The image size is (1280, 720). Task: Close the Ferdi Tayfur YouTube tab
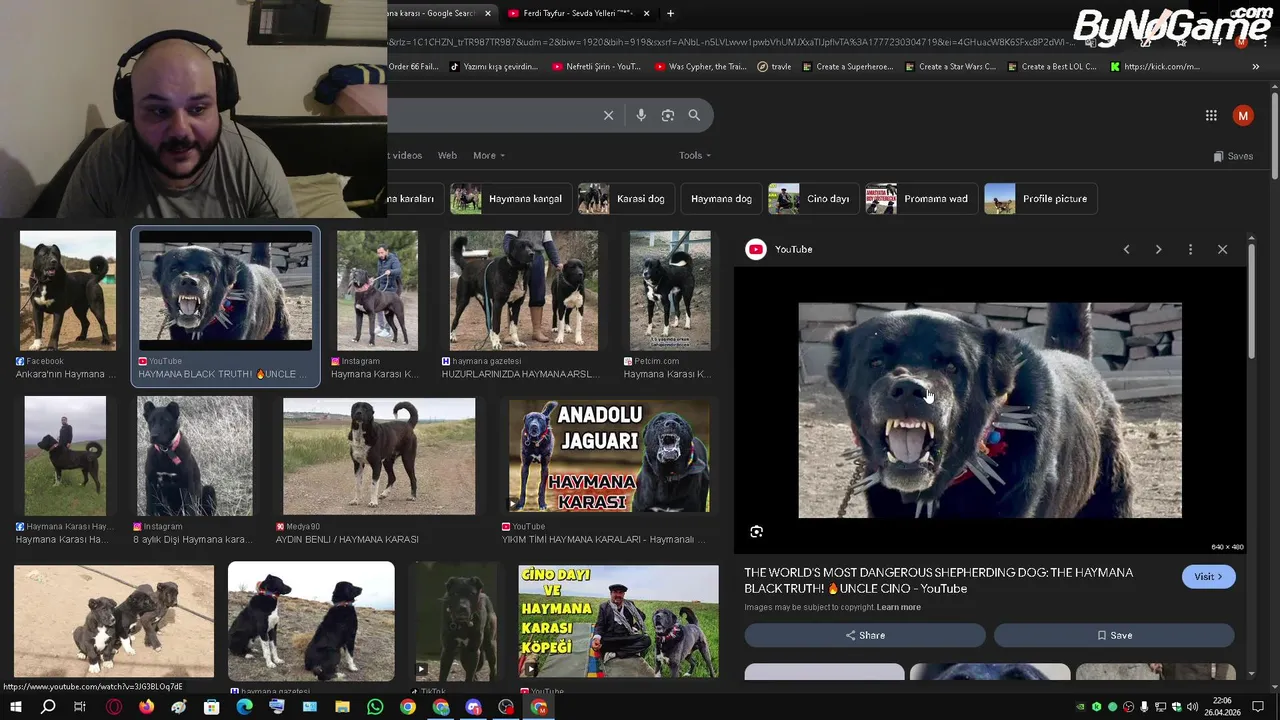(646, 13)
